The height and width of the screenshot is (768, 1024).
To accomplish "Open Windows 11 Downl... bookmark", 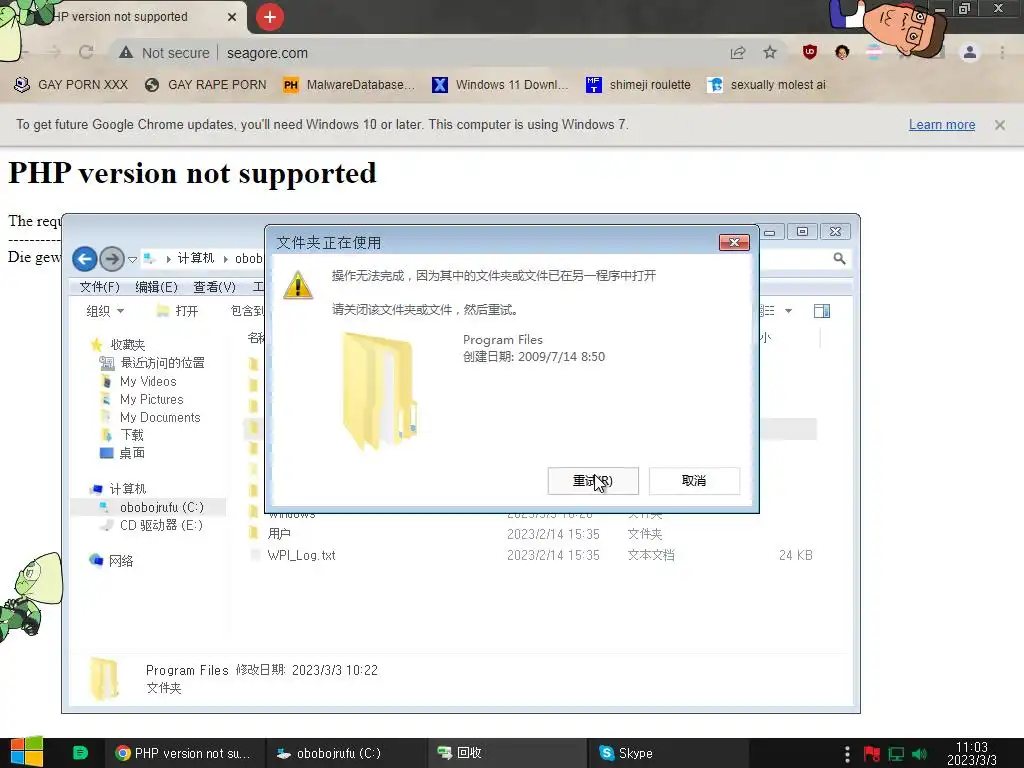I will coord(501,85).
